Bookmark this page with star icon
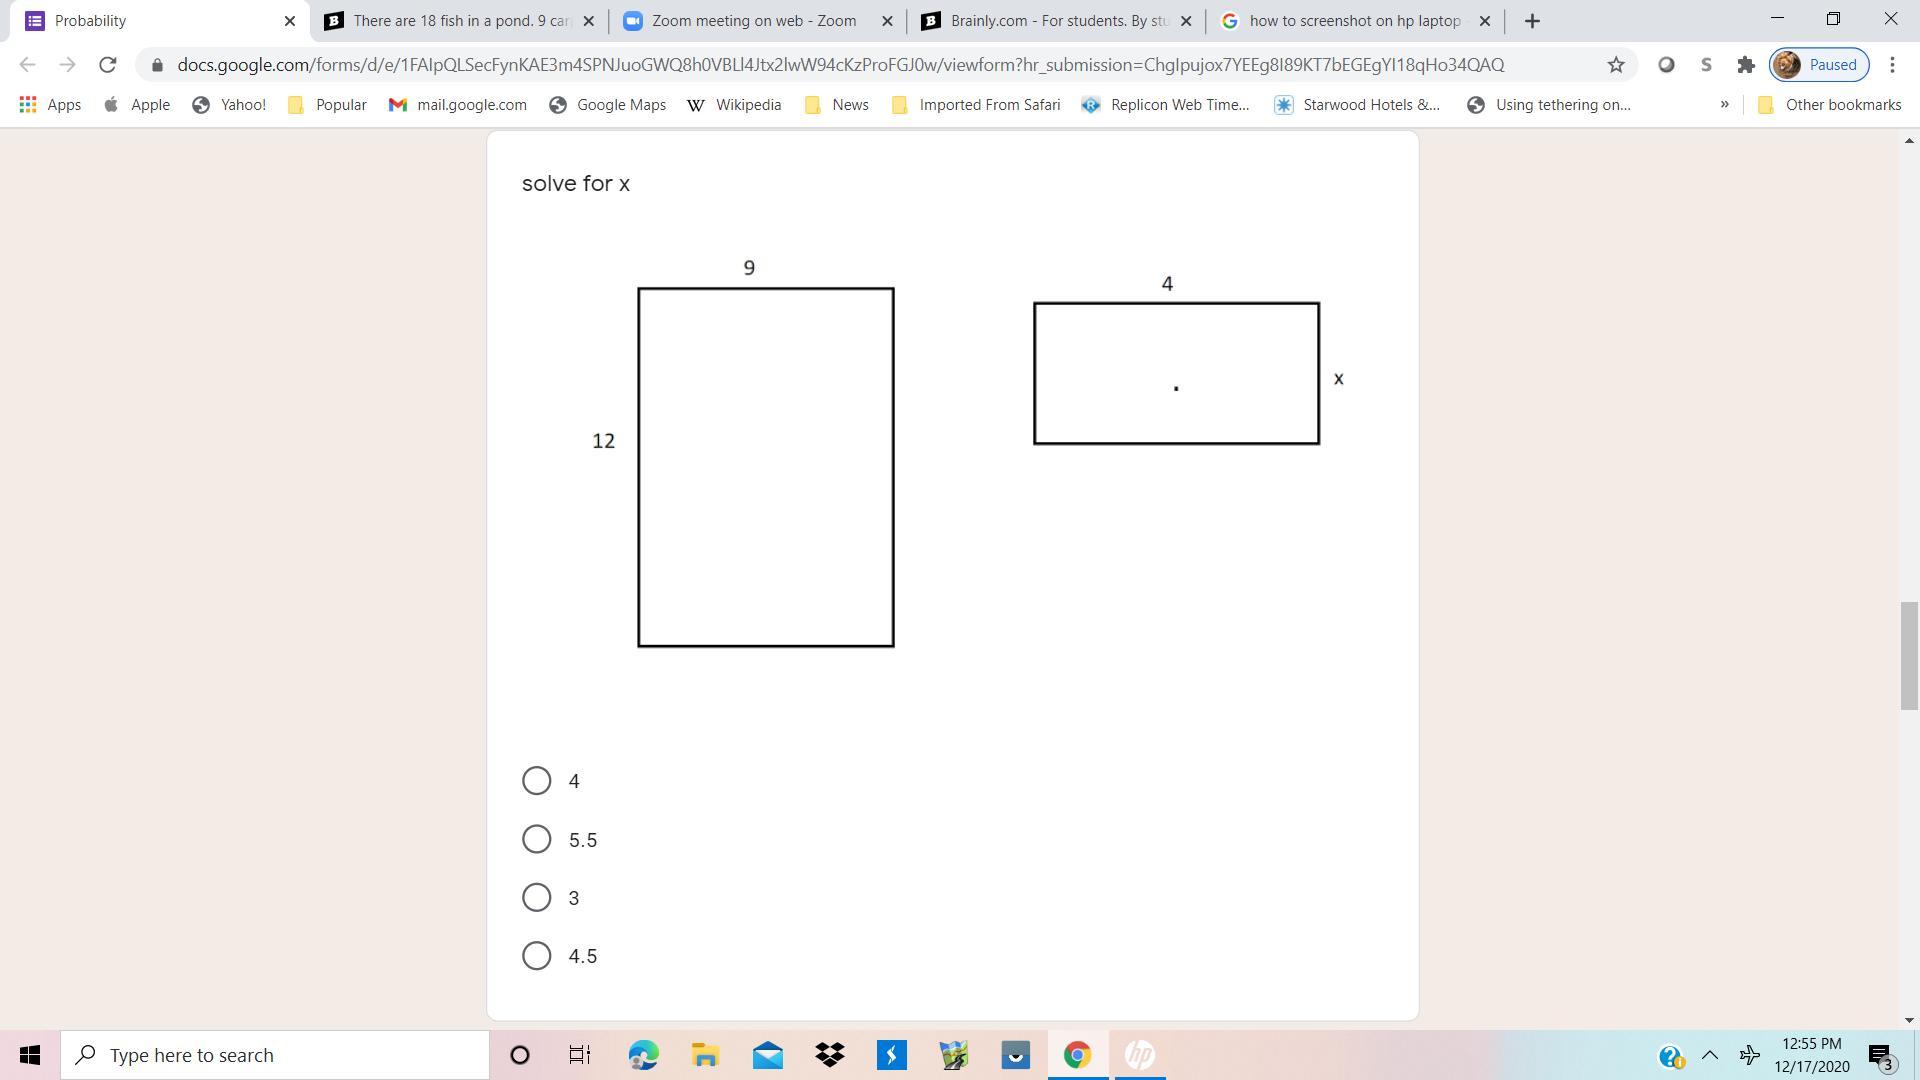1920x1080 pixels. [1616, 65]
